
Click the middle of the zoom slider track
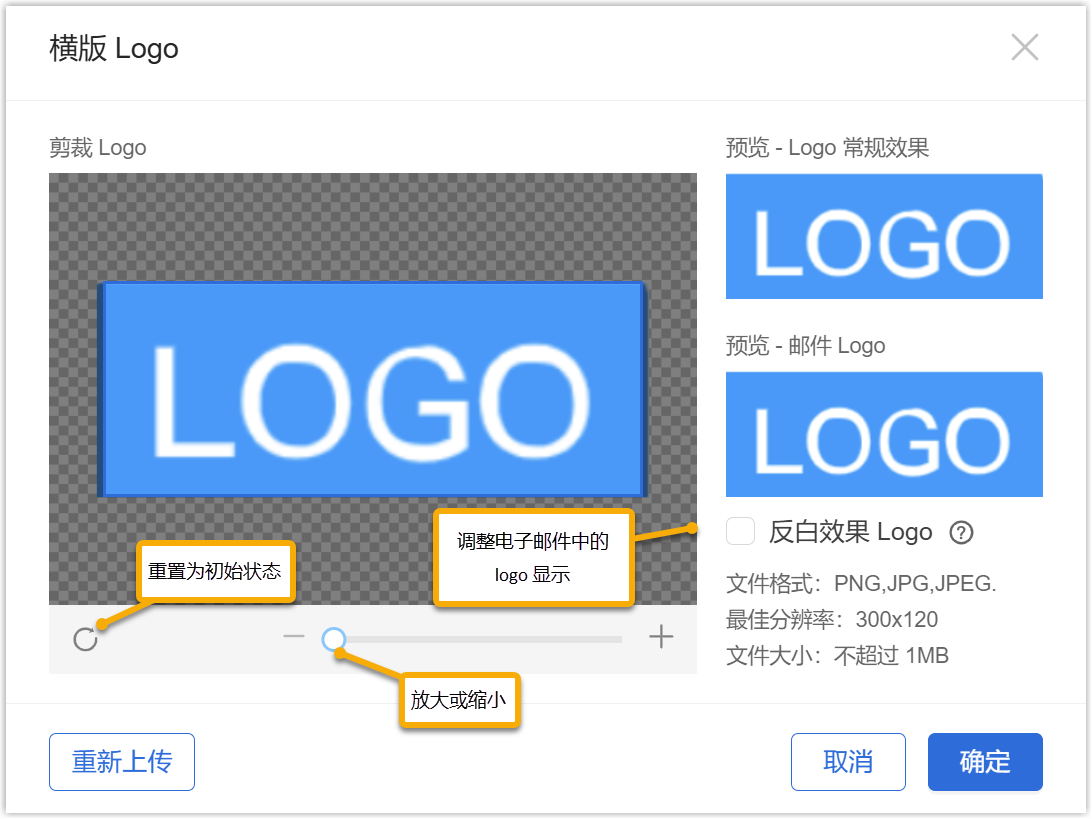click(x=478, y=638)
